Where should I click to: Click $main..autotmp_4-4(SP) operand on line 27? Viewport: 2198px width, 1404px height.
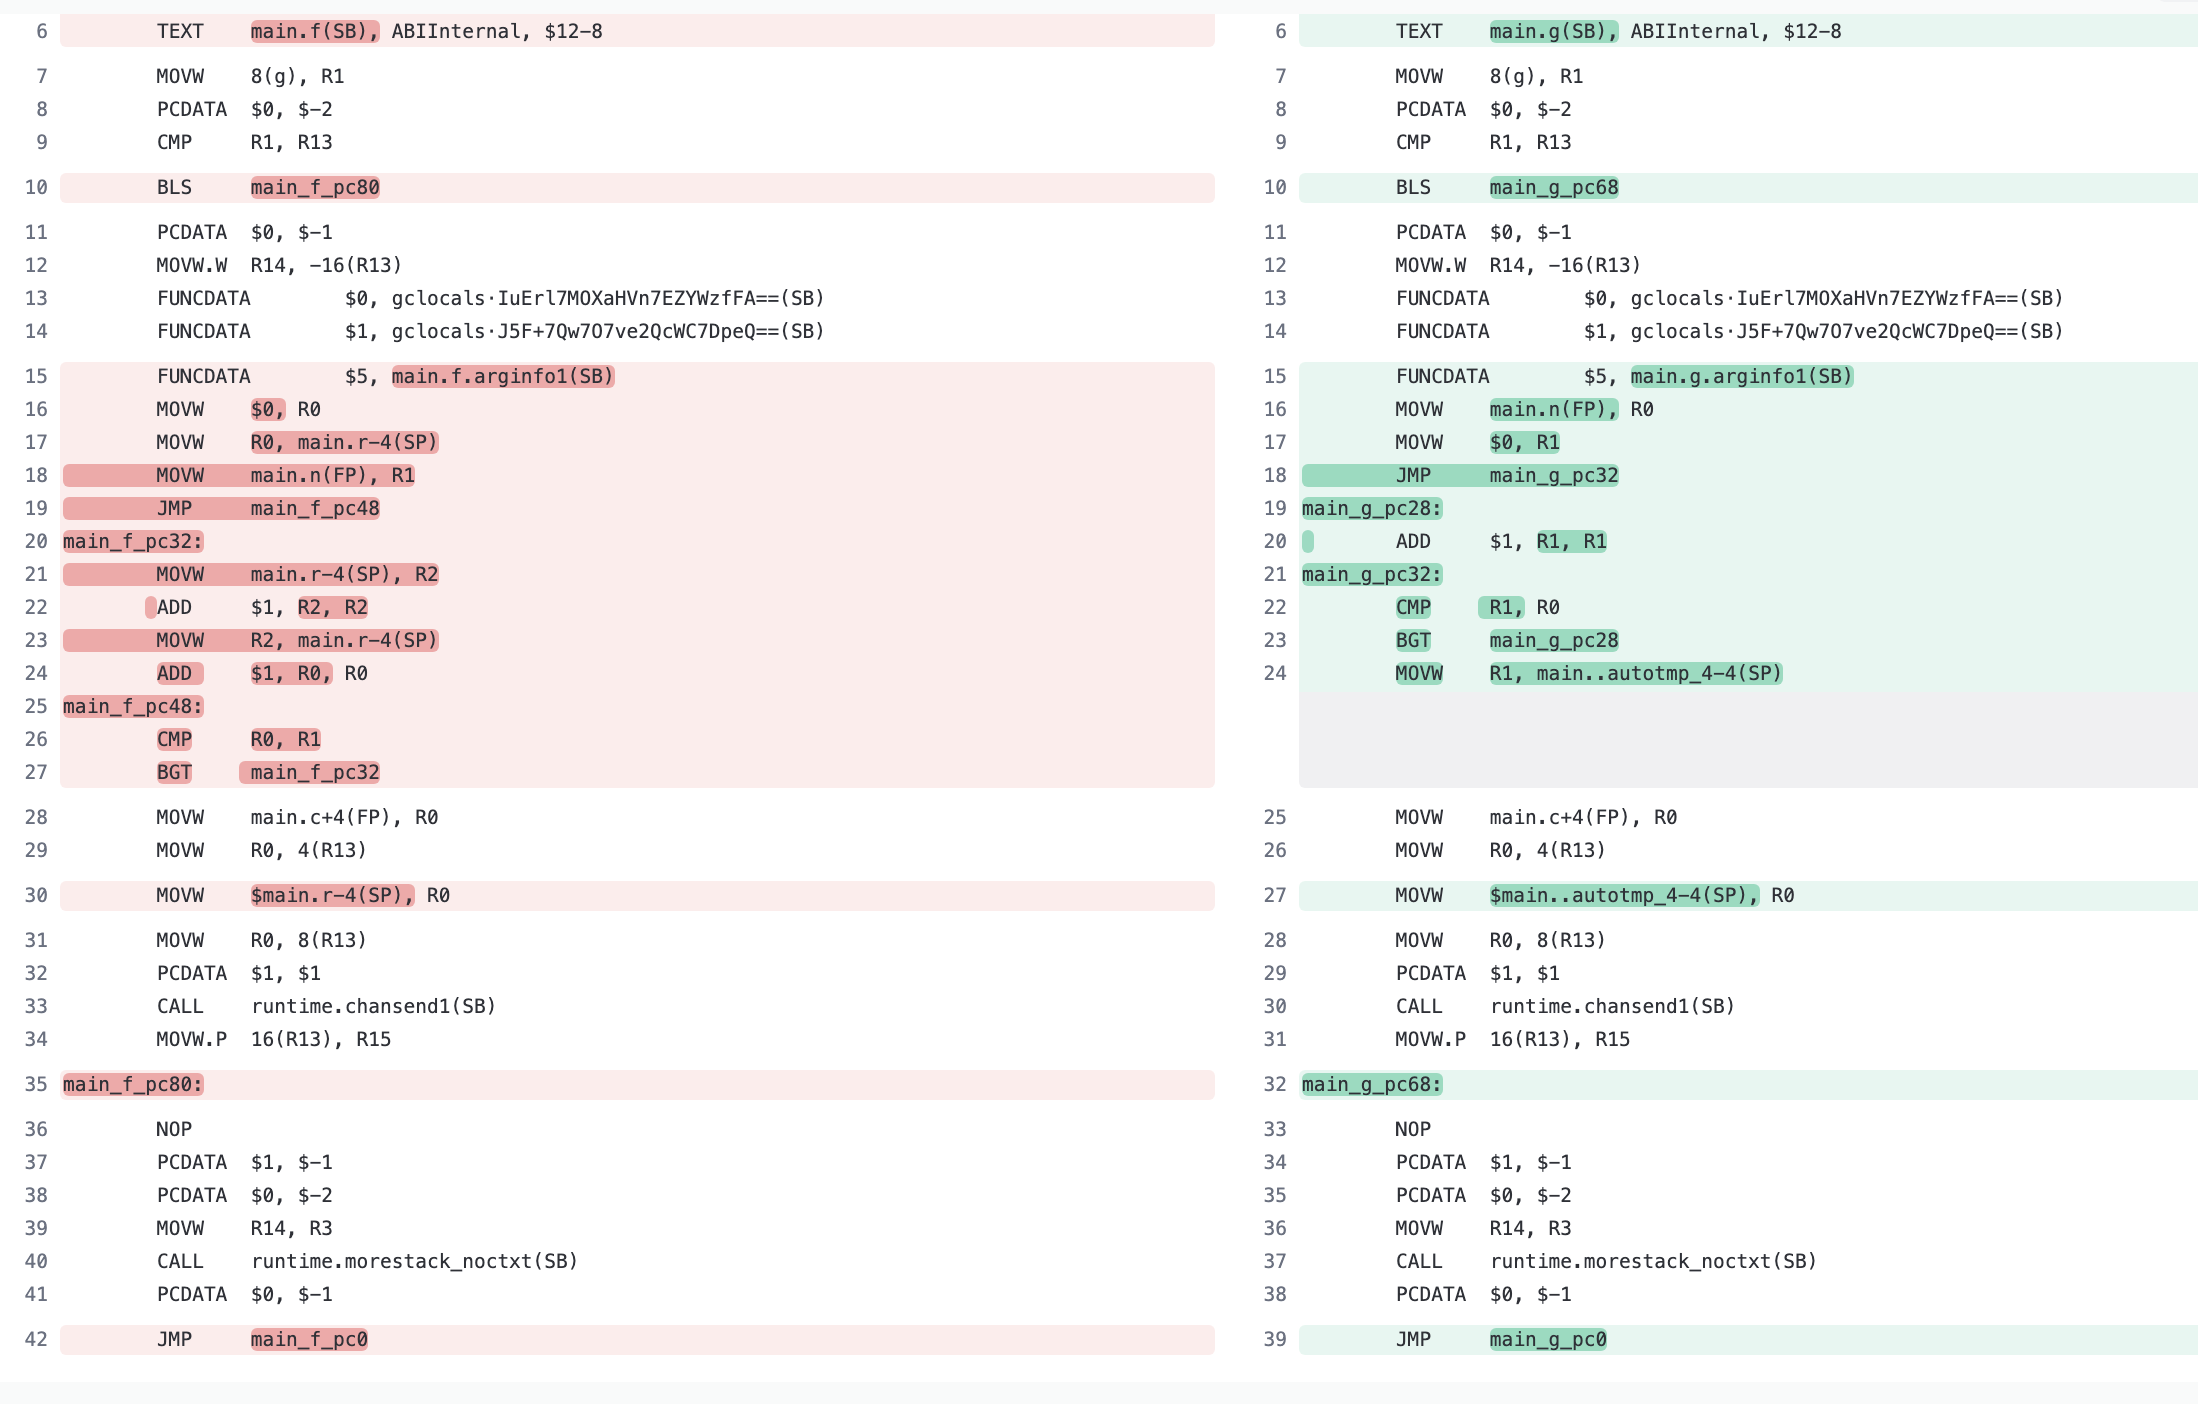click(x=1623, y=895)
